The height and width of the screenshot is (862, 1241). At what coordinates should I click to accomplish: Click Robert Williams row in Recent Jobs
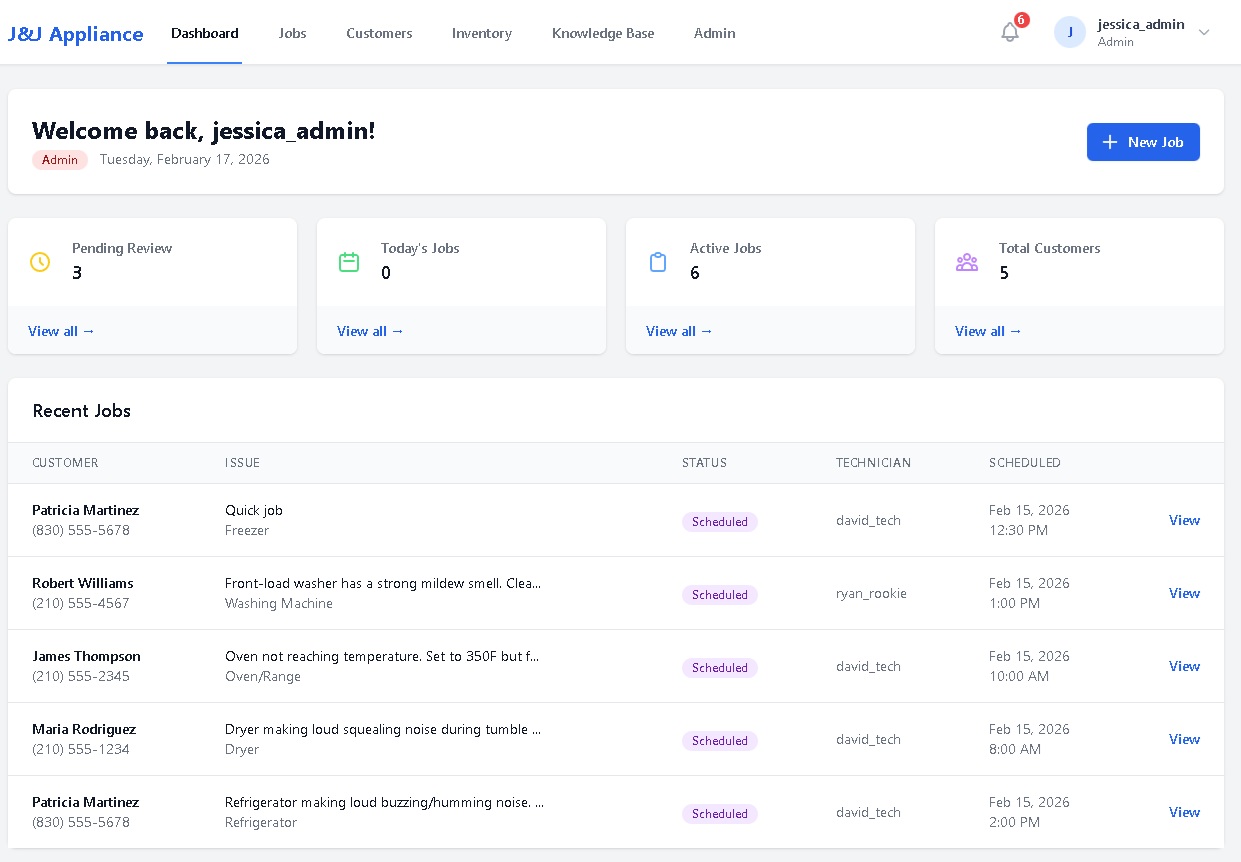(x=400, y=592)
